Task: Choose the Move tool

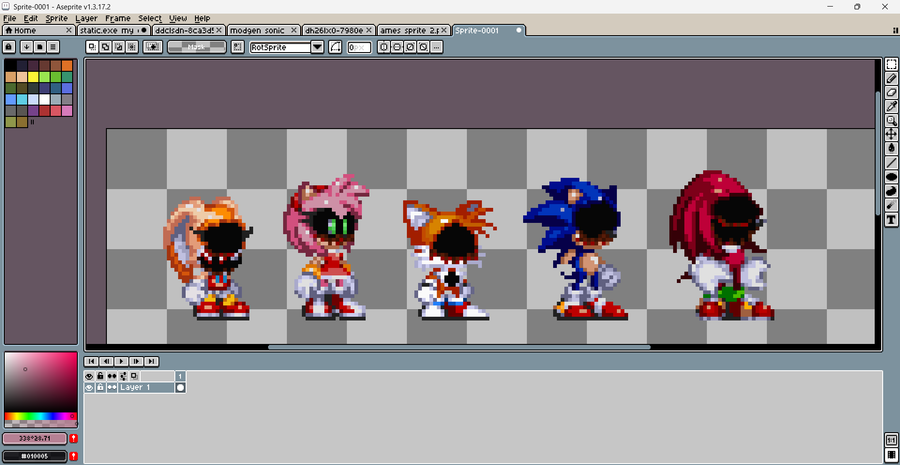Action: tap(891, 134)
